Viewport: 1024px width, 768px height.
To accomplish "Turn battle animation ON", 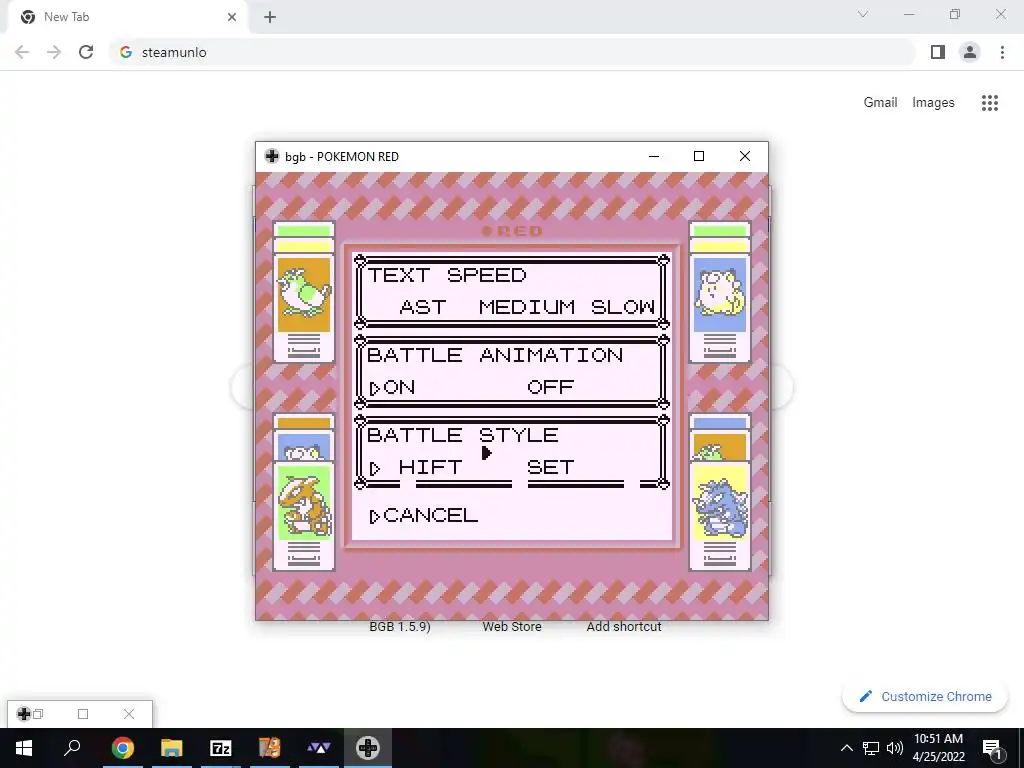I will 399,387.
